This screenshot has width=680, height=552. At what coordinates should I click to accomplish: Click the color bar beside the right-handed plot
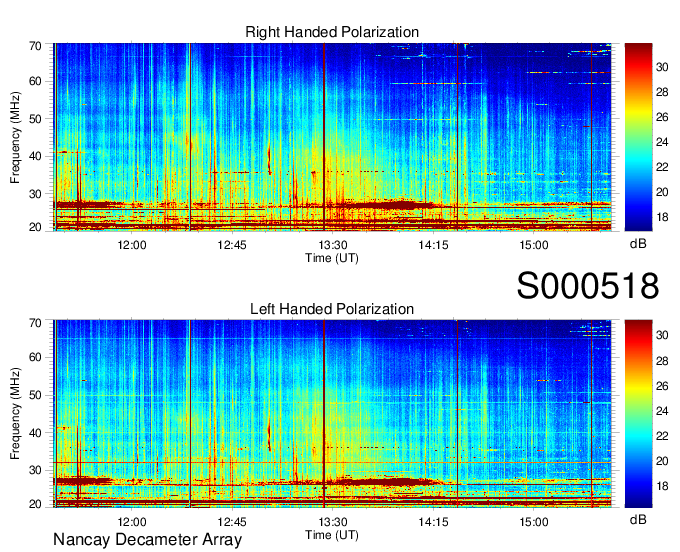click(638, 137)
